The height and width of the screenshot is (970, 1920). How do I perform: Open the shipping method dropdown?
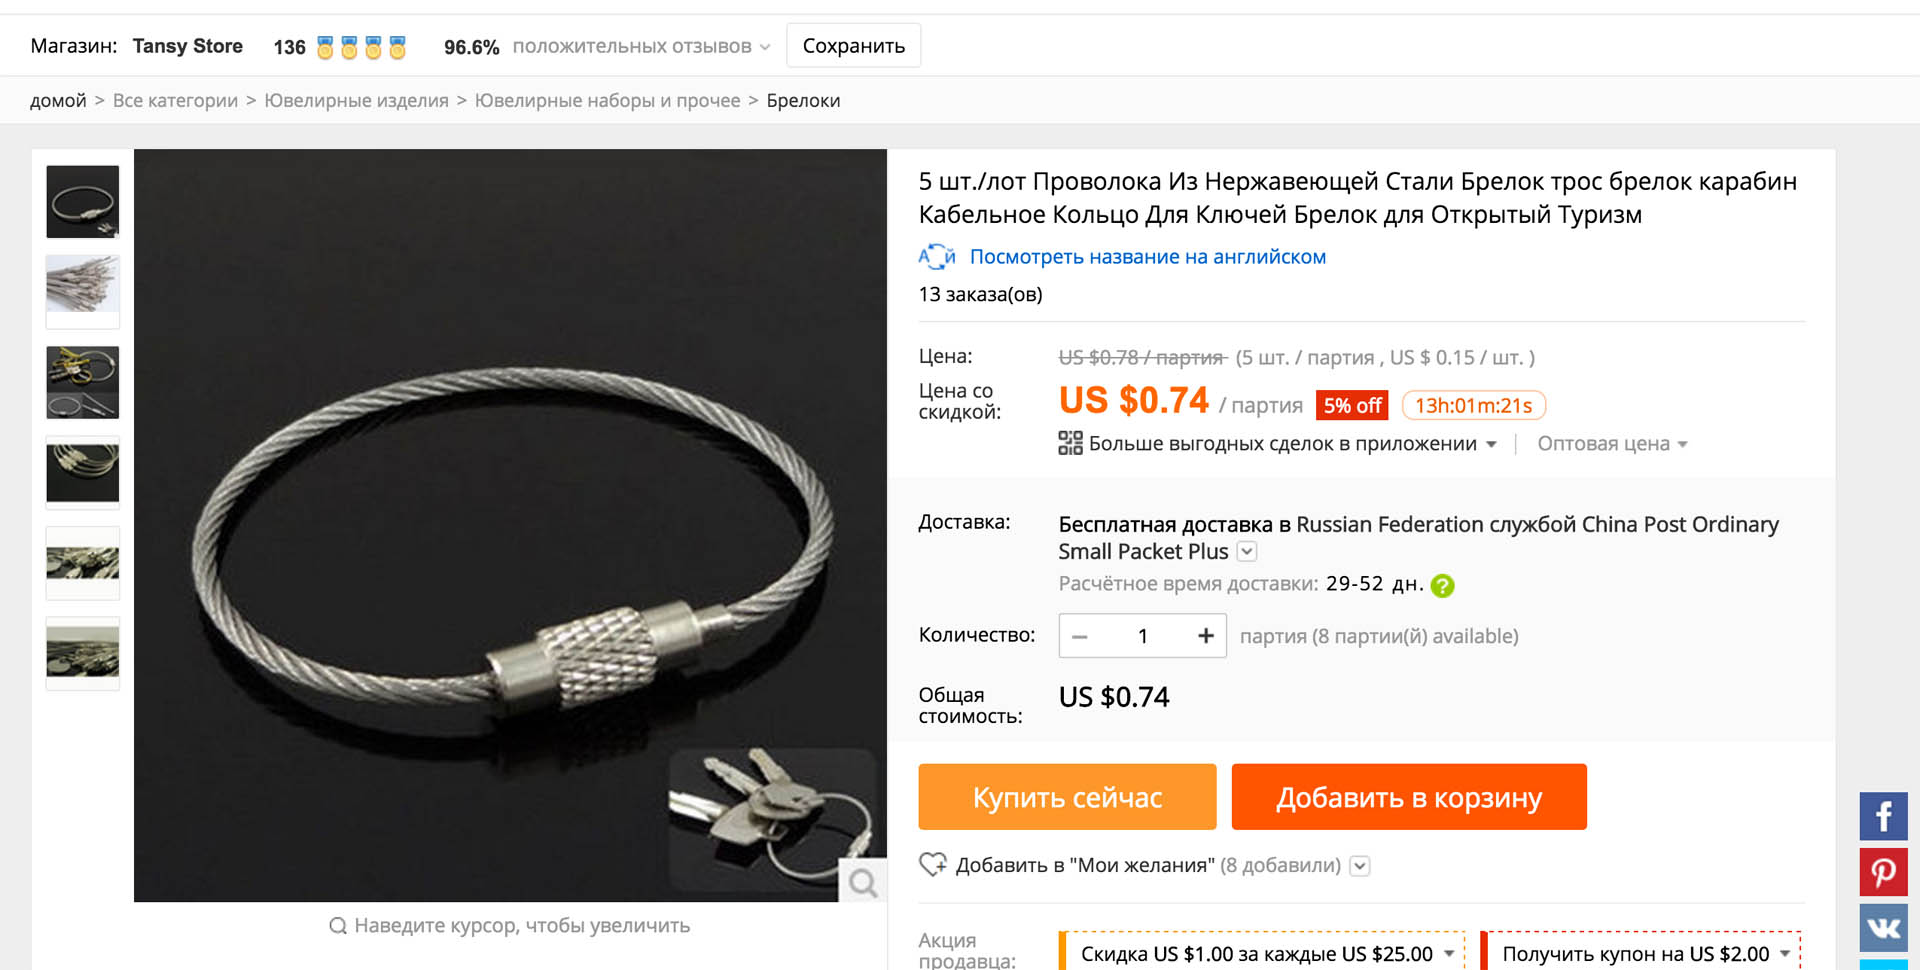pyautogui.click(x=1247, y=551)
